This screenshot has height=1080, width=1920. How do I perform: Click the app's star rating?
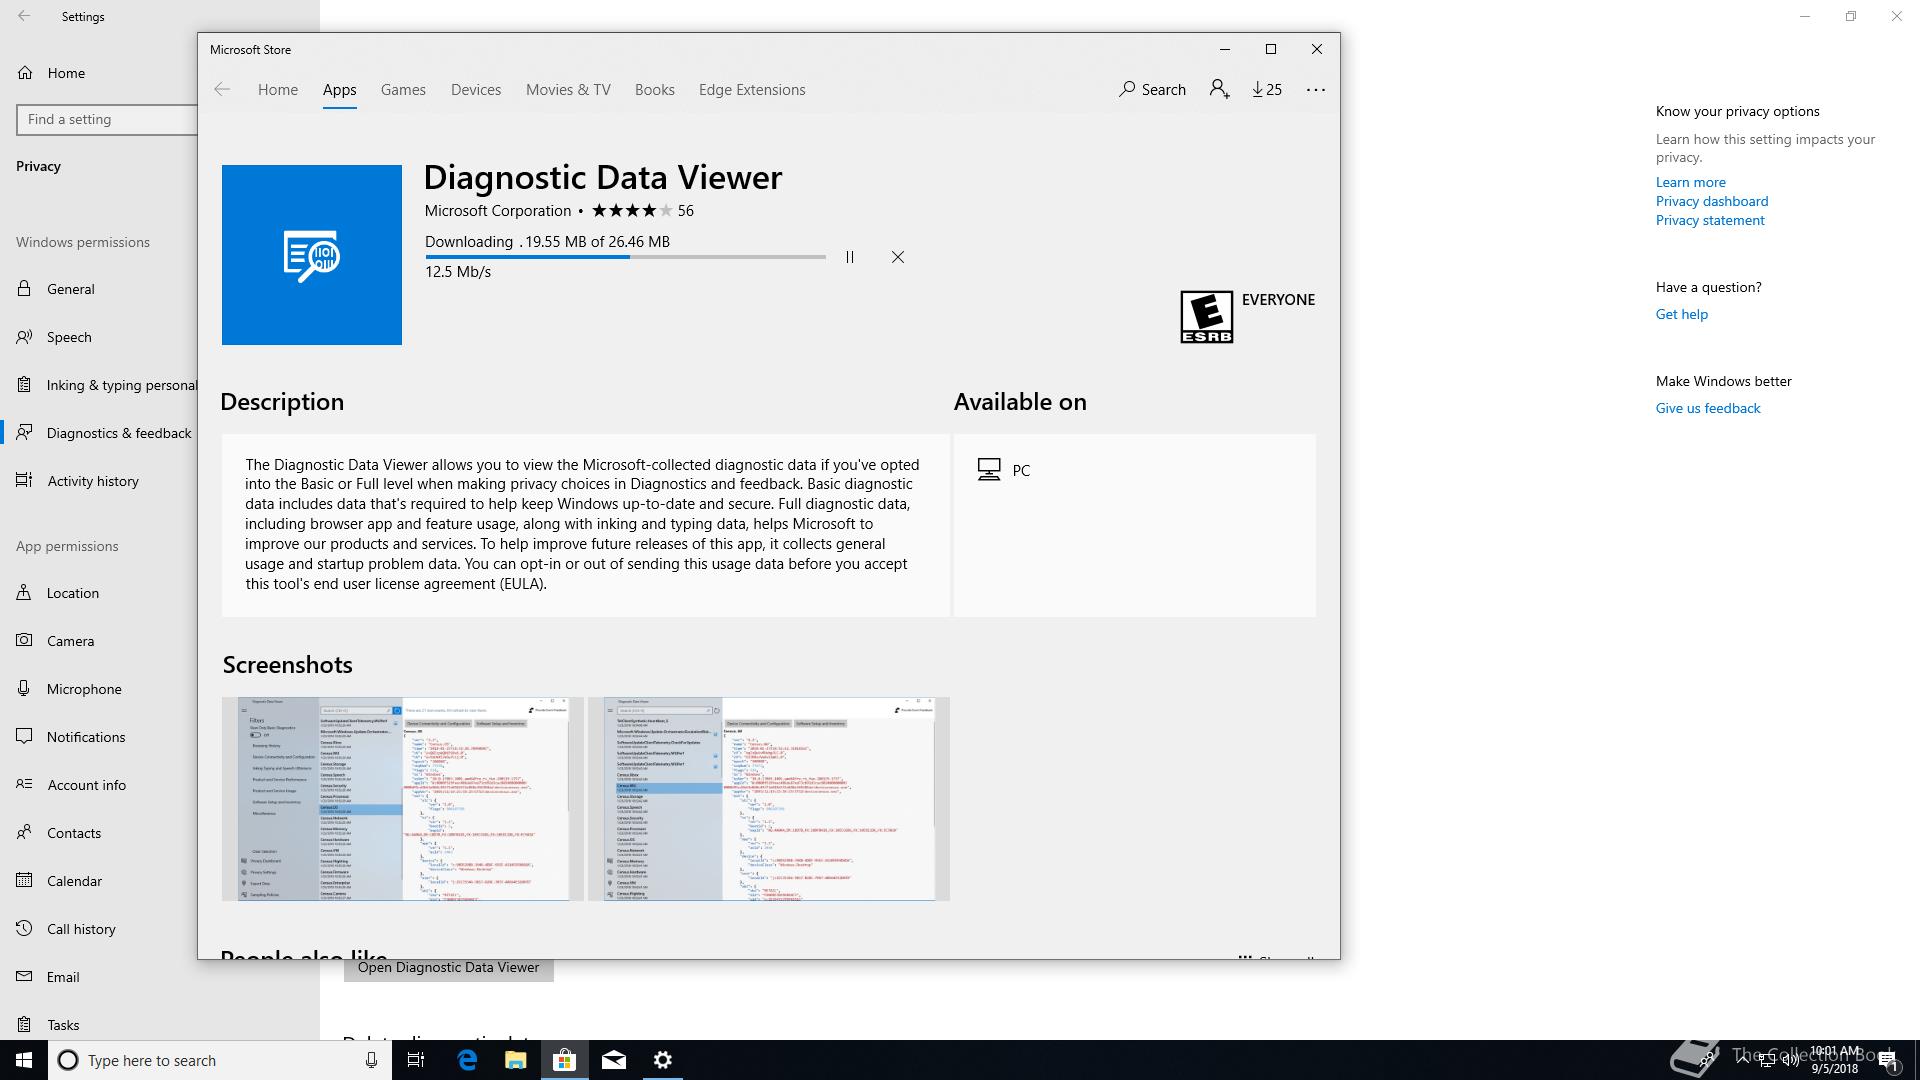[632, 210]
